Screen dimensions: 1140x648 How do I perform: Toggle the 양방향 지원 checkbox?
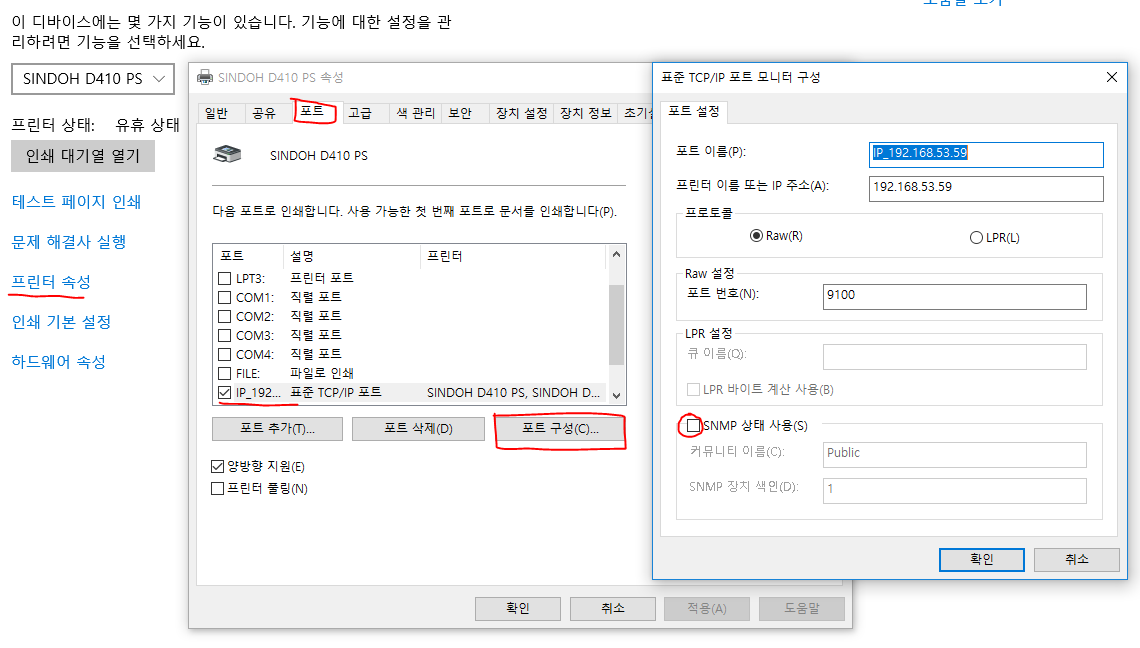pyautogui.click(x=218, y=466)
